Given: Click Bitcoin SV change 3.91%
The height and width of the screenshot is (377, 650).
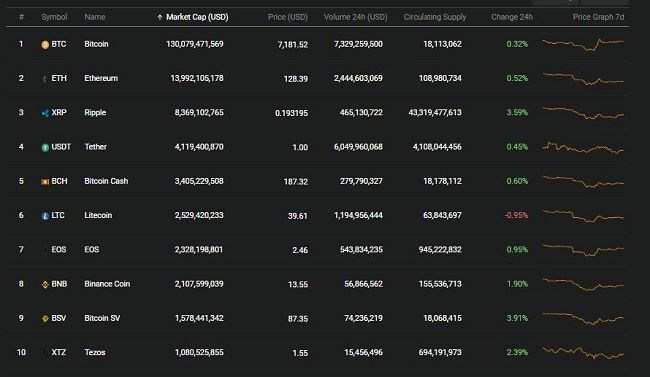Looking at the screenshot, I should 517,318.
